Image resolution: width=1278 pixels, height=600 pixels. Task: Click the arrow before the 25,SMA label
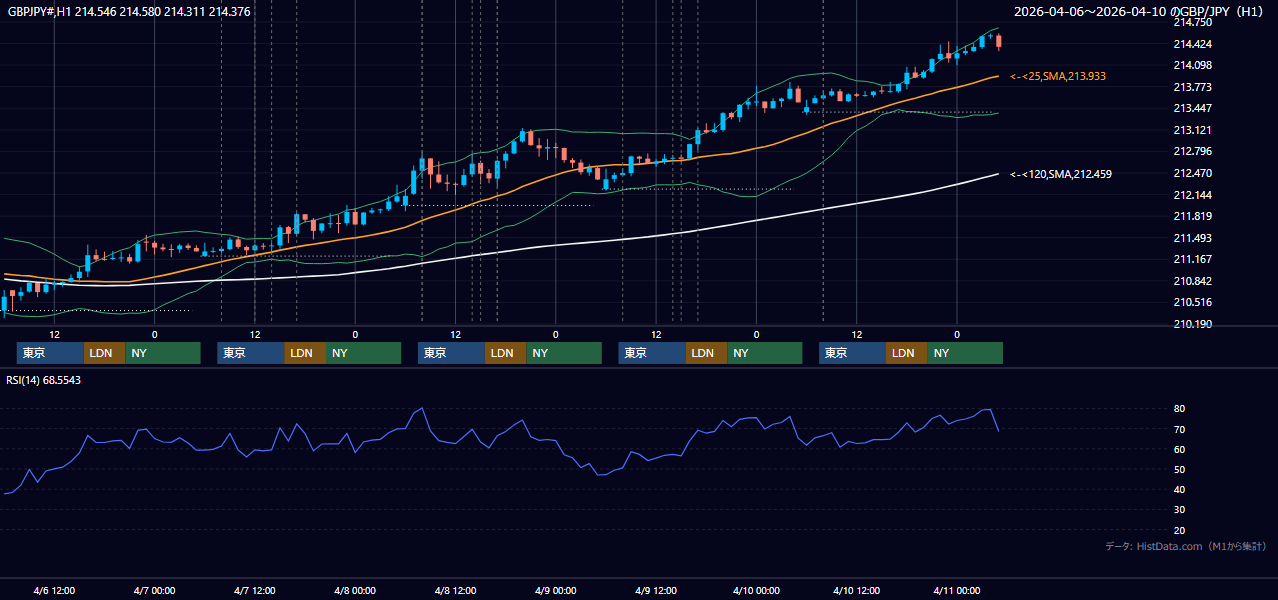coord(1019,76)
